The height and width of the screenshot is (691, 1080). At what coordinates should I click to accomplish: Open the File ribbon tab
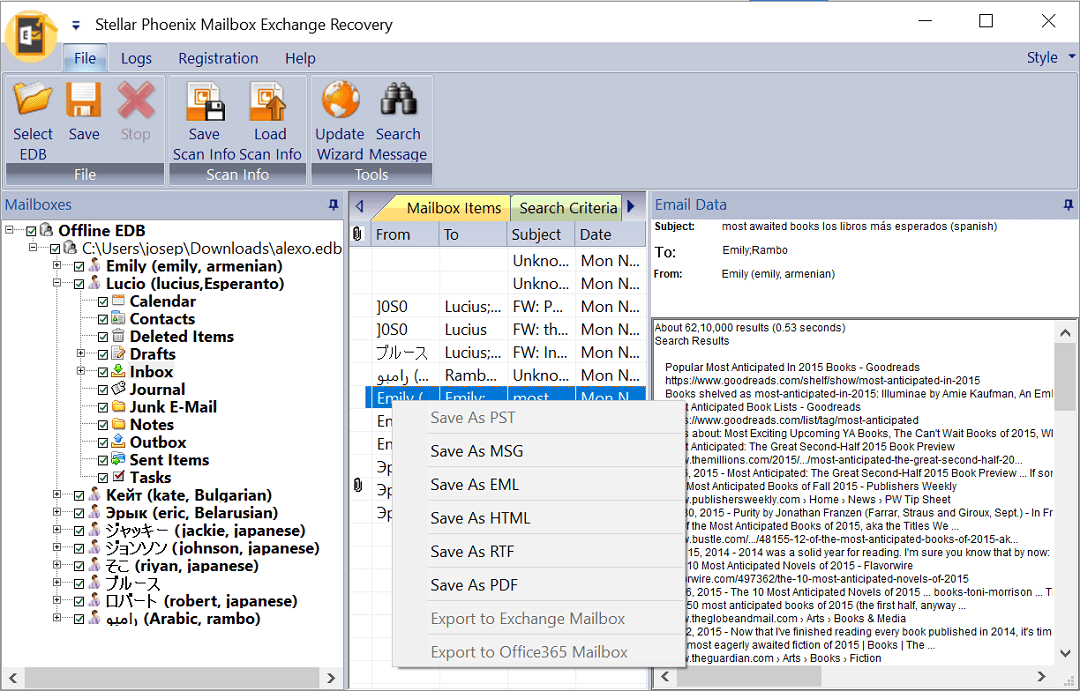point(85,58)
